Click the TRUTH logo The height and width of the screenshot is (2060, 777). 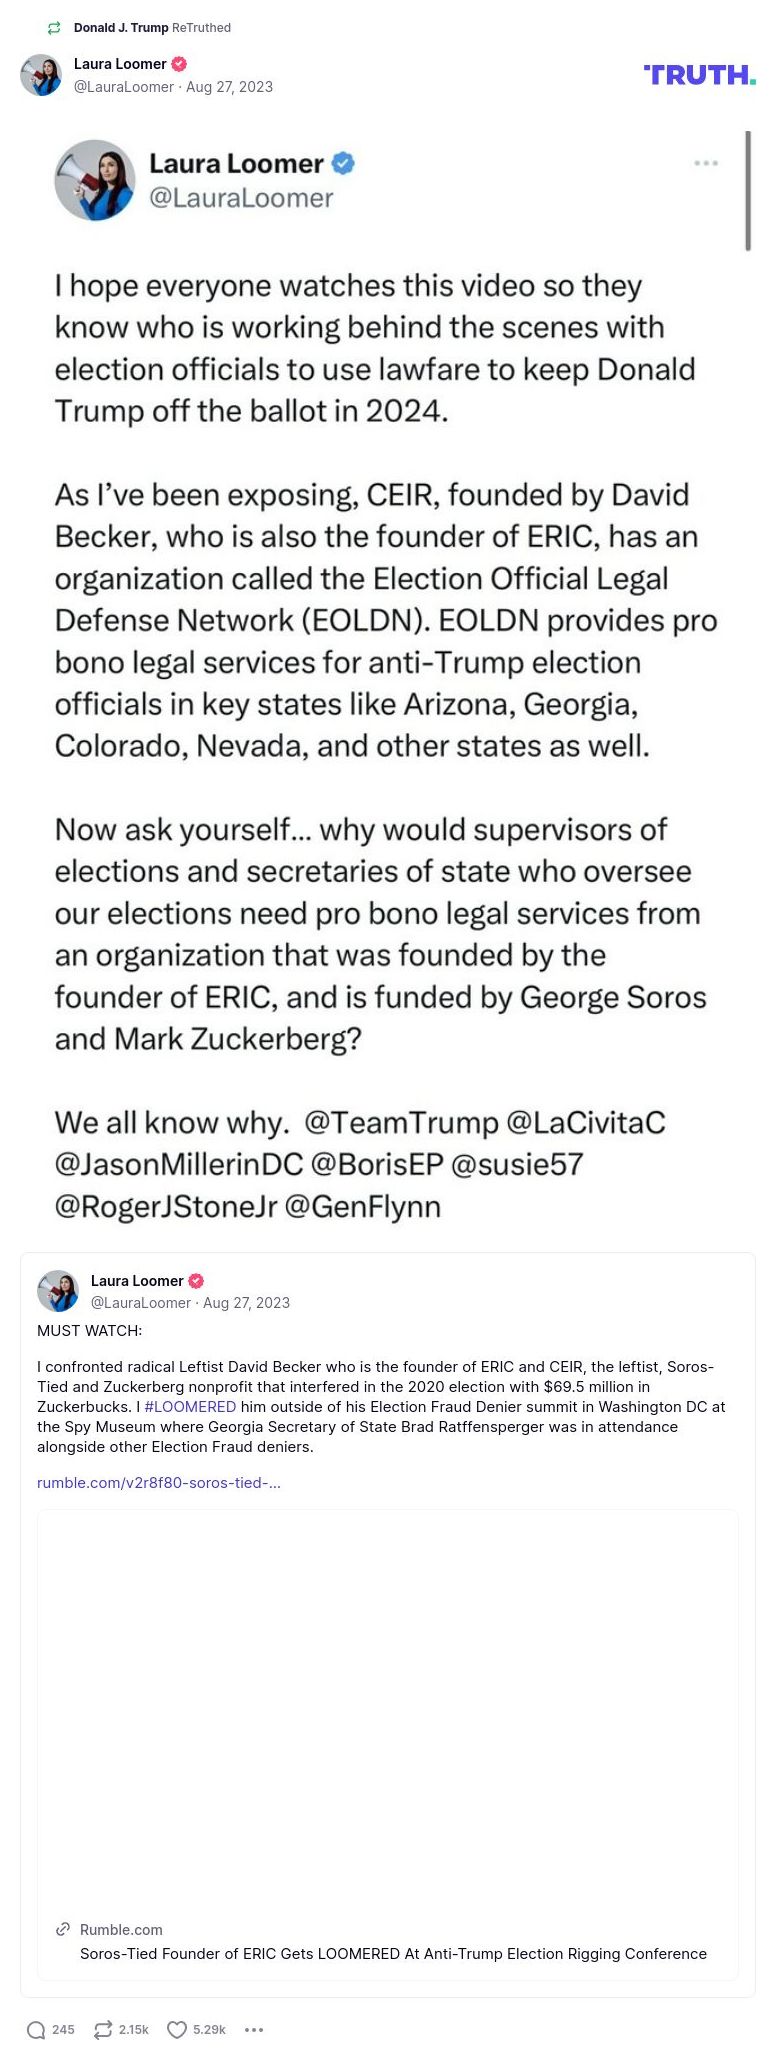point(699,75)
